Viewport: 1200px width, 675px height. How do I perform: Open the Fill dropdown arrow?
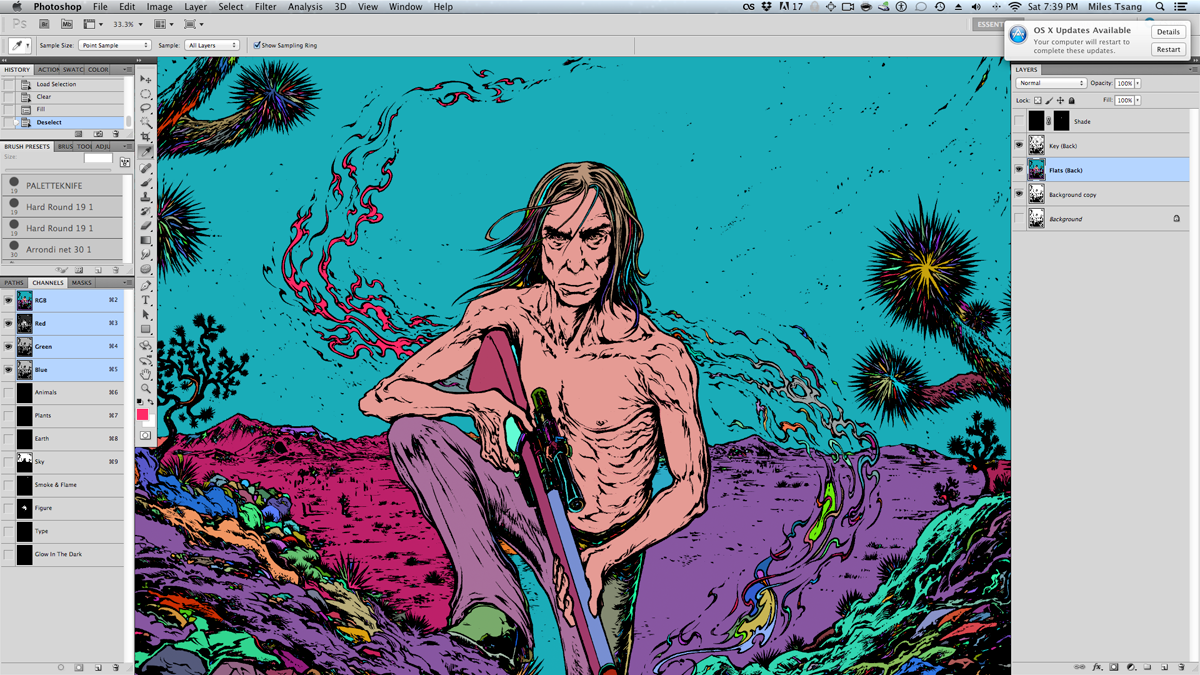pyautogui.click(x=1138, y=100)
